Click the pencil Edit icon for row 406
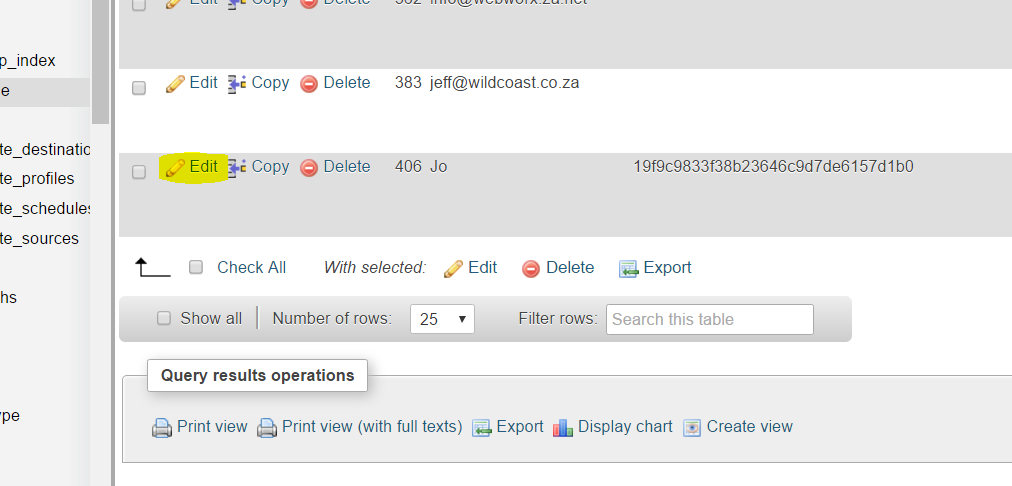Image resolution: width=1012 pixels, height=486 pixels. coord(175,168)
